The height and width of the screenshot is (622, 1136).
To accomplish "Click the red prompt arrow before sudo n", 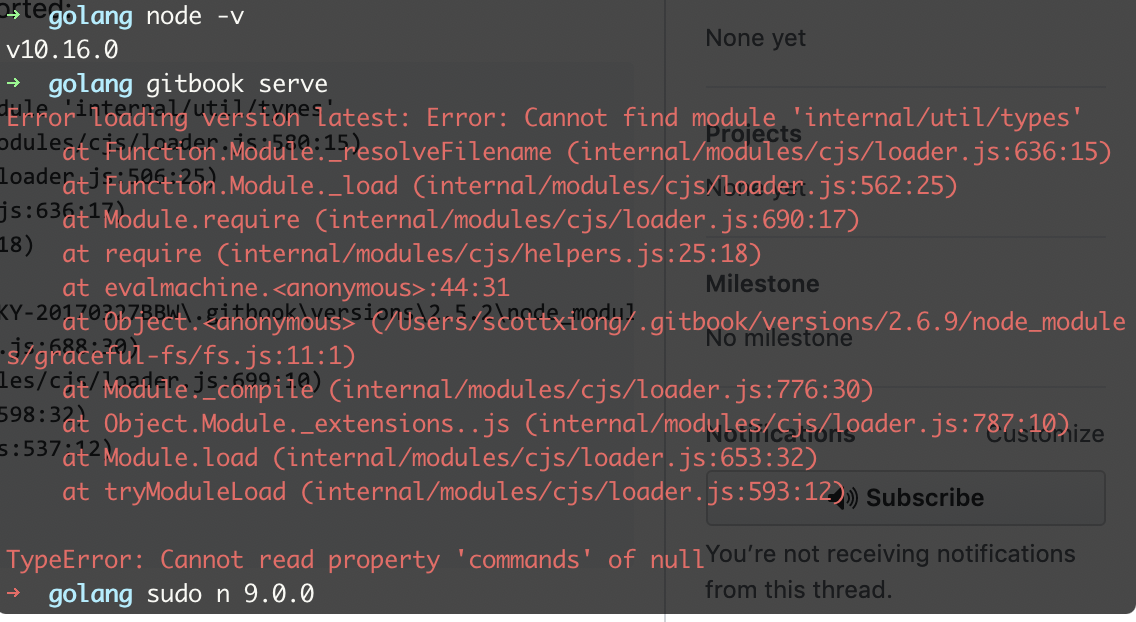I will point(12,593).
